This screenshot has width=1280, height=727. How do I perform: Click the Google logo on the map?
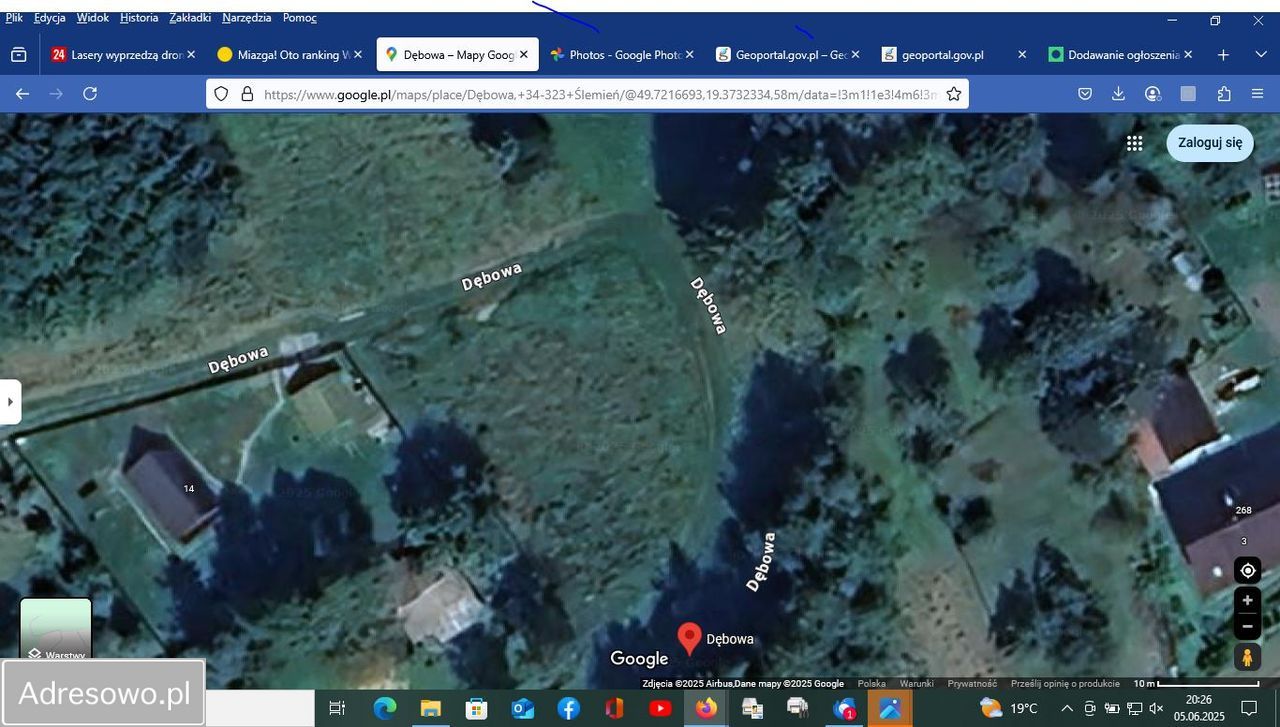click(x=639, y=659)
